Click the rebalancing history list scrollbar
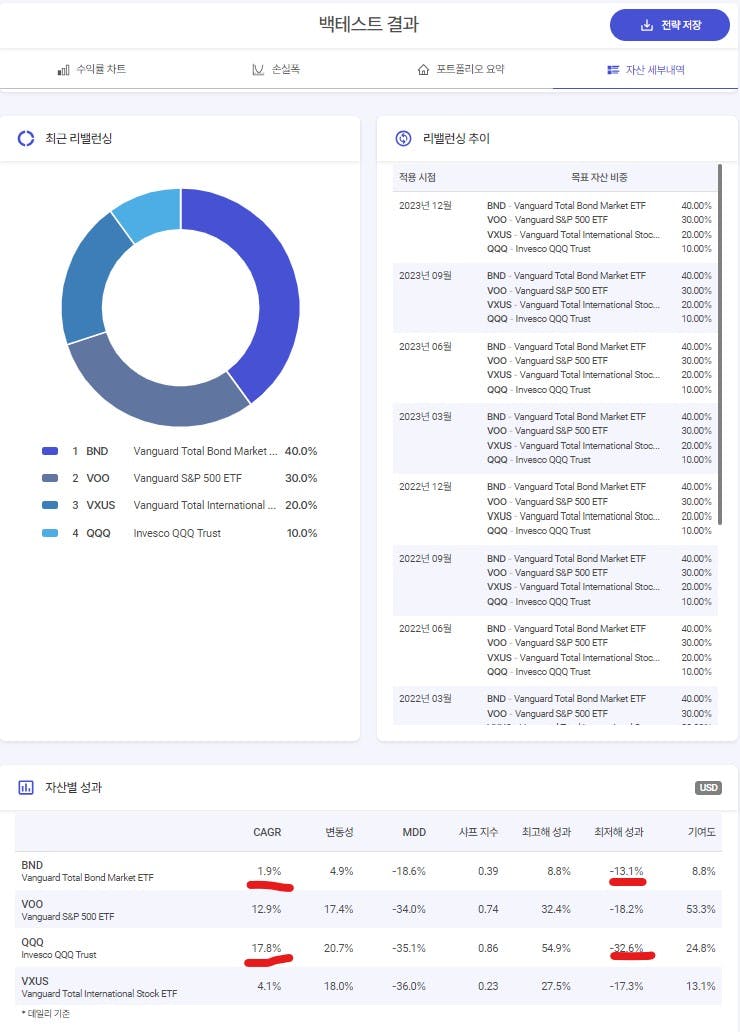 [720, 344]
